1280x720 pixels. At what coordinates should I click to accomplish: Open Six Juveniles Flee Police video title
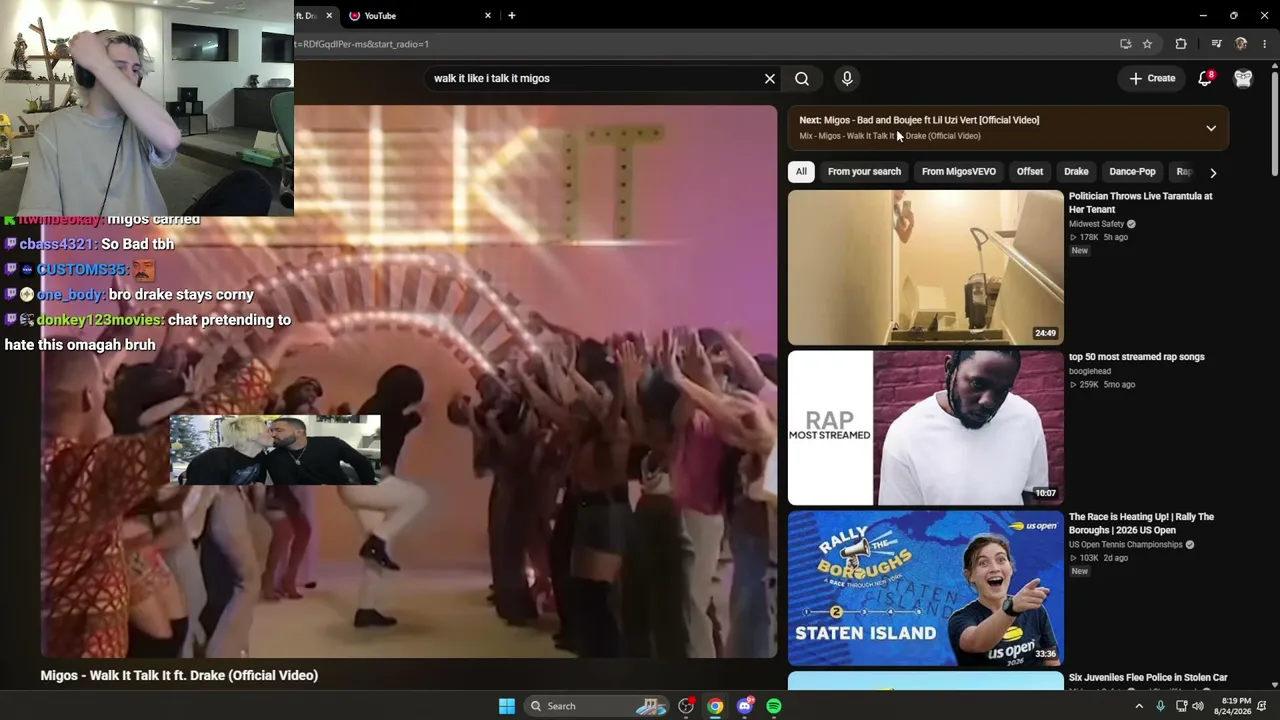click(1148, 678)
